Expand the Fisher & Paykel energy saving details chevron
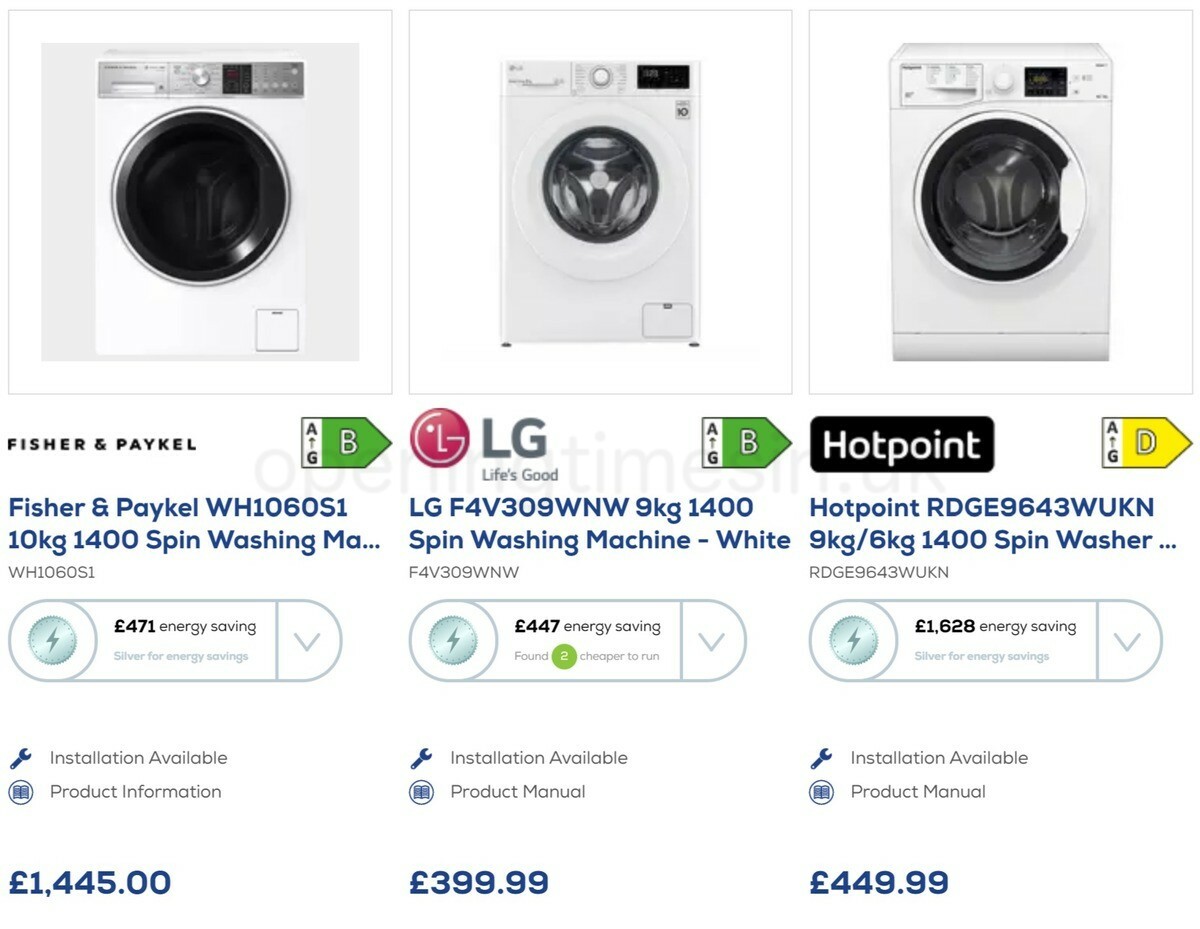This screenshot has width=1200, height=929. [x=309, y=641]
